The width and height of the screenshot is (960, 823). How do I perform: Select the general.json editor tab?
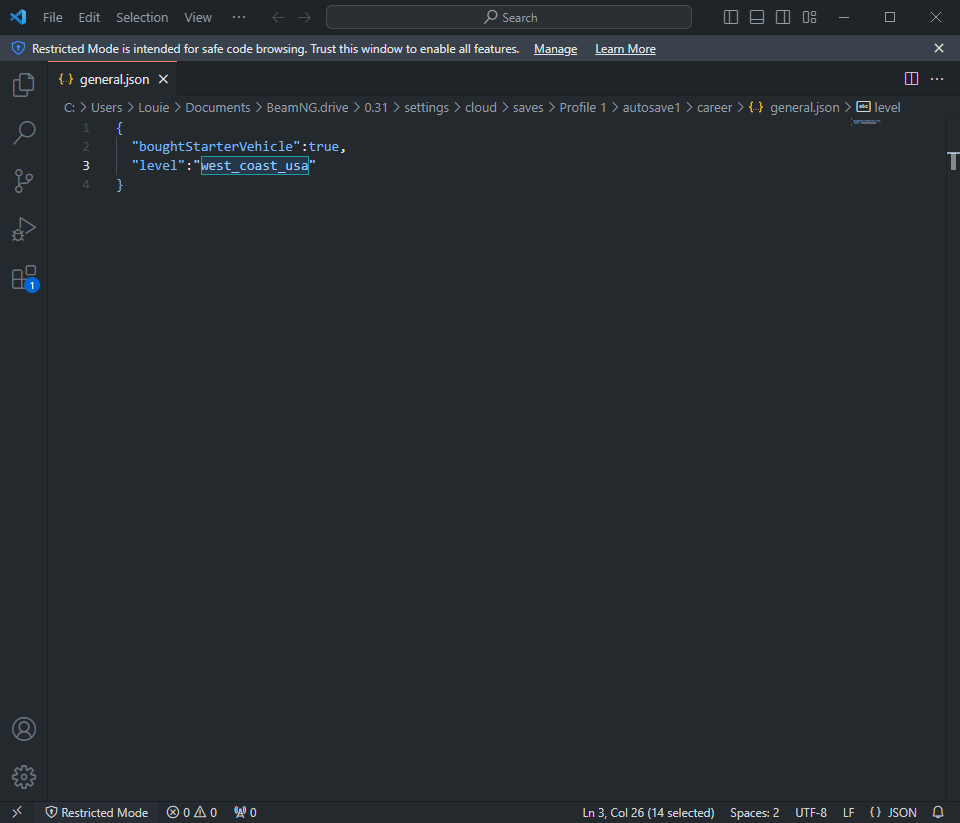pyautogui.click(x=114, y=79)
